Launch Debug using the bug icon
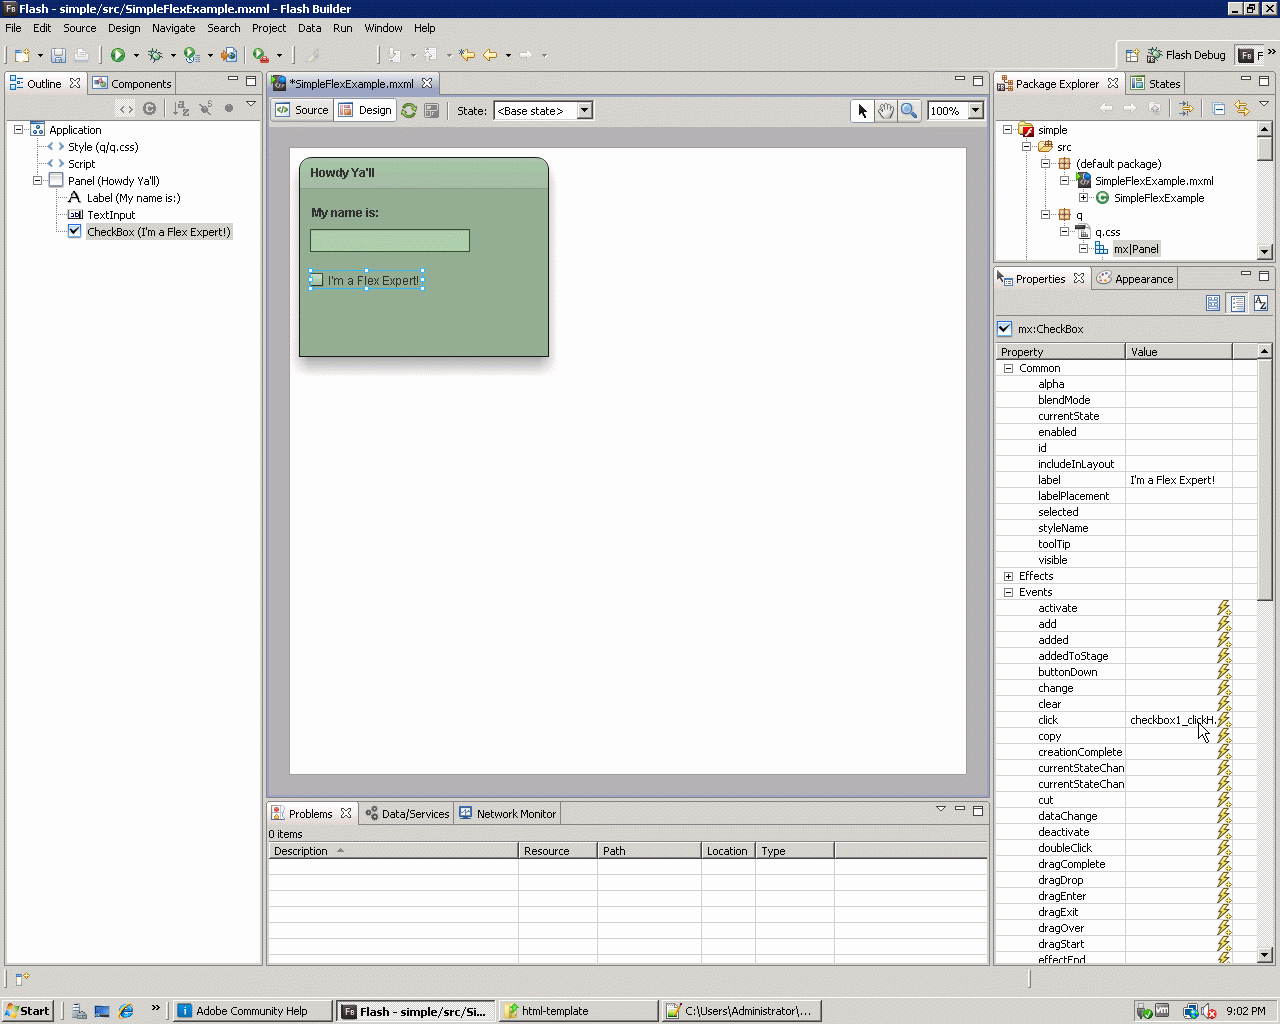The width and height of the screenshot is (1280, 1024). [155, 55]
